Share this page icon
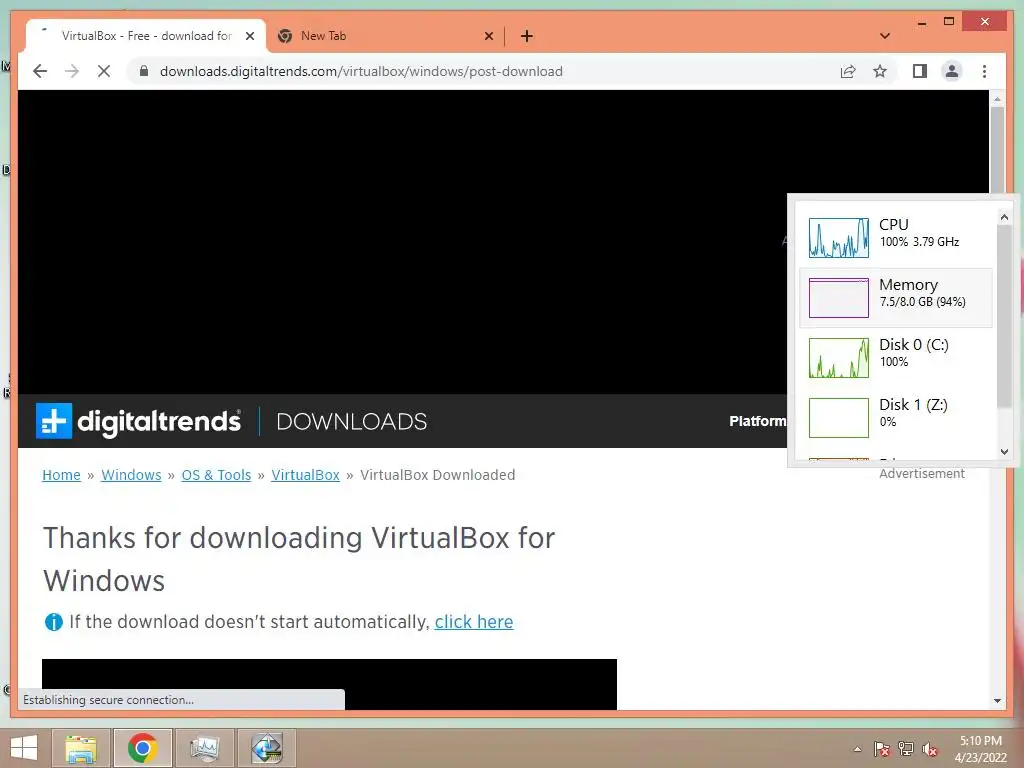Image resolution: width=1024 pixels, height=768 pixels. pyautogui.click(x=848, y=71)
